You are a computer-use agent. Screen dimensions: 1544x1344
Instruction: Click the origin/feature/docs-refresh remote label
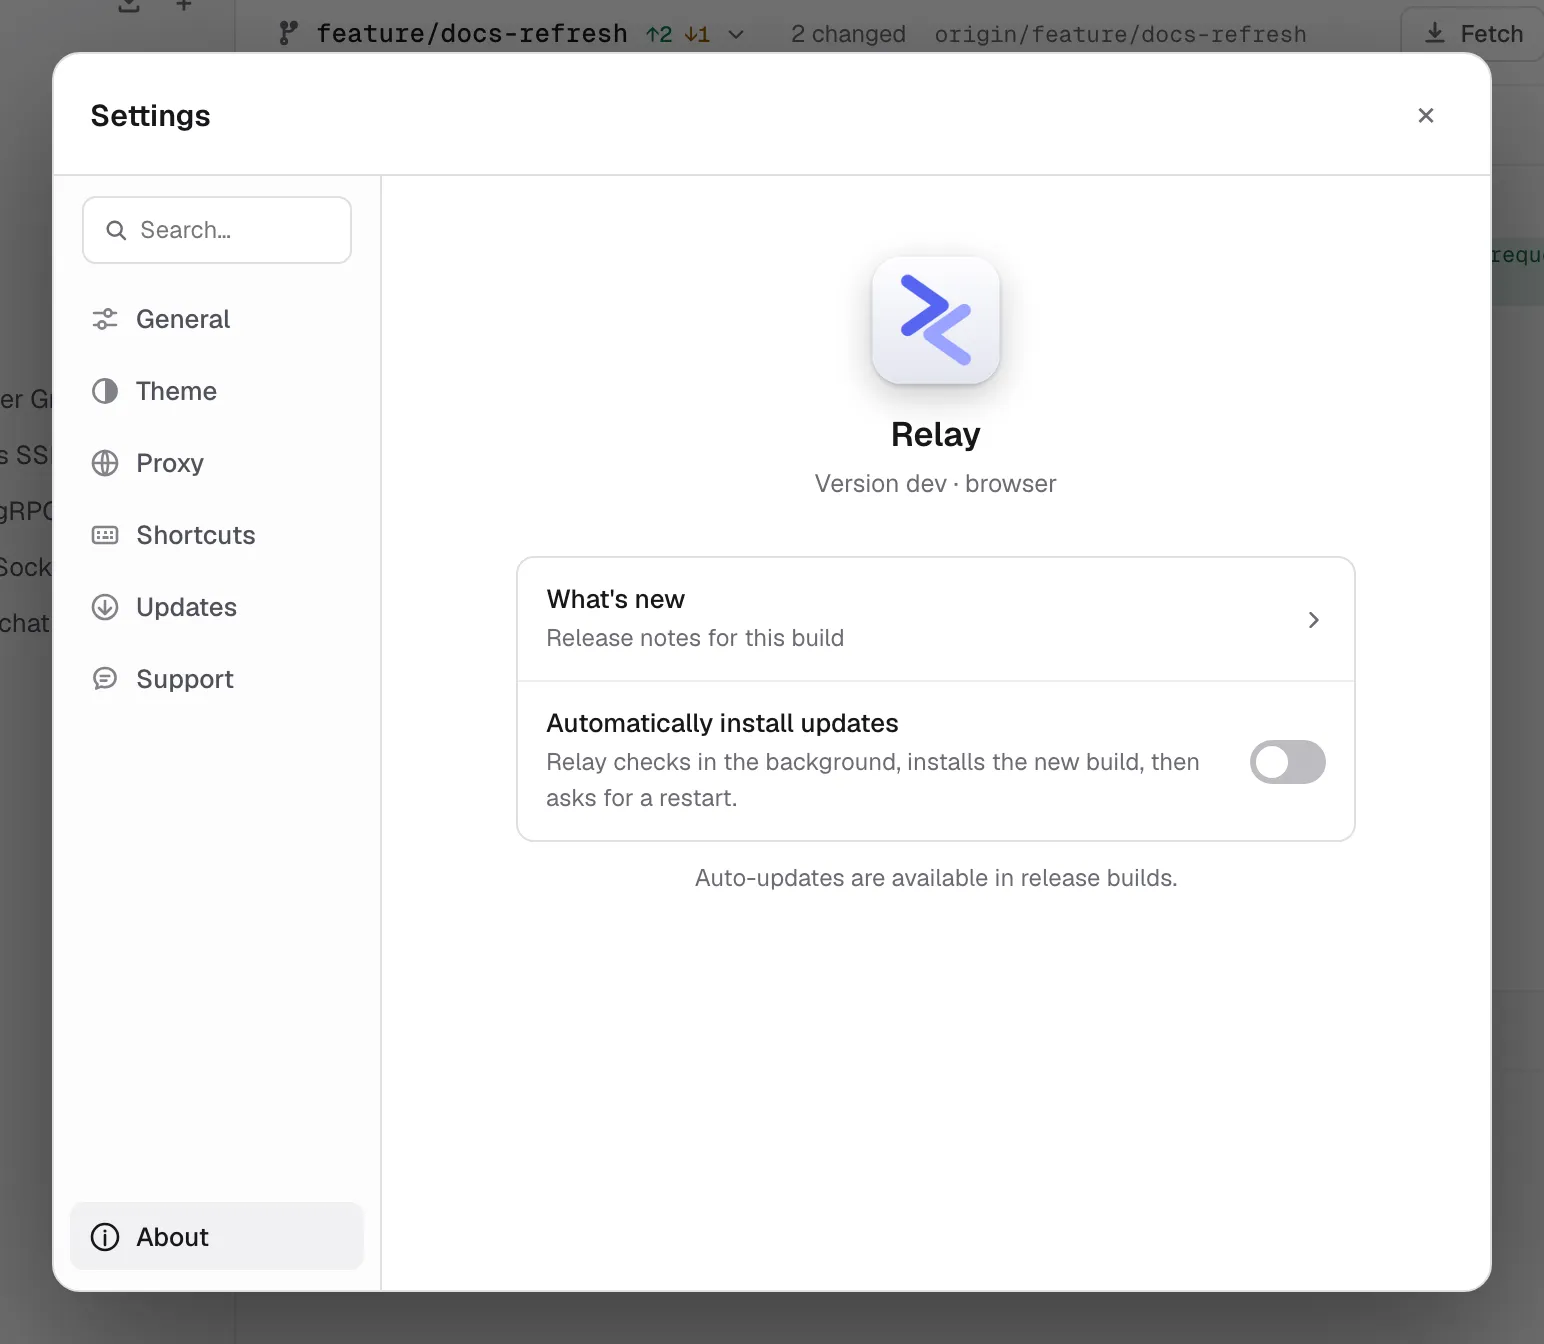[x=1120, y=34]
